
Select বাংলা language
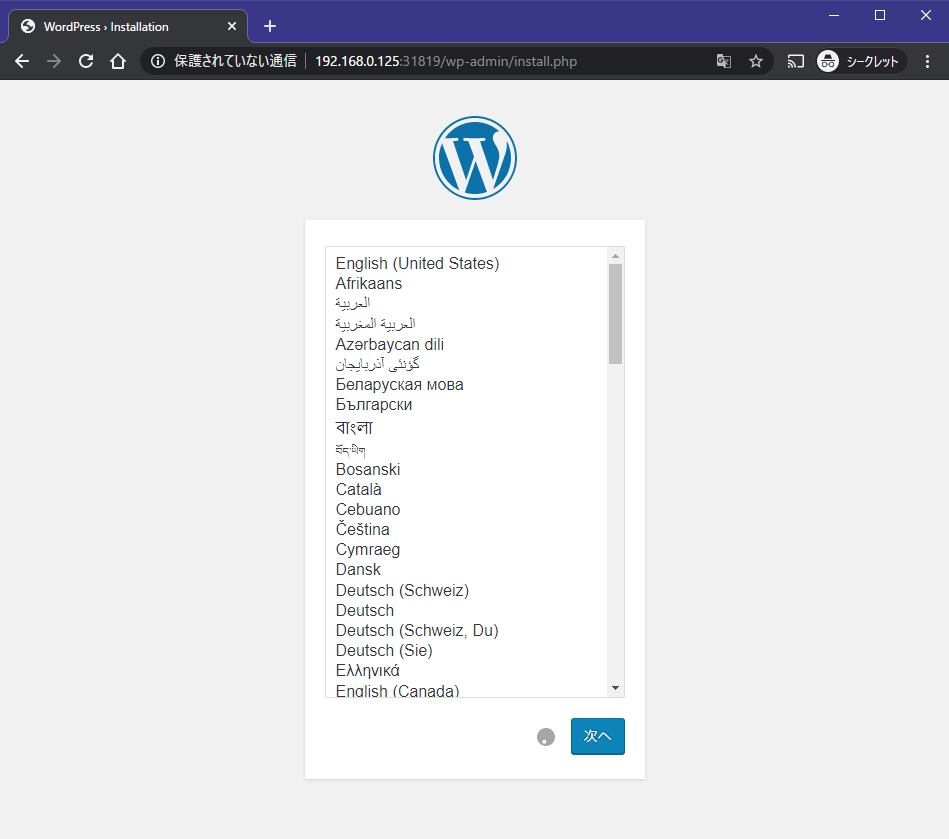pyautogui.click(x=466, y=427)
